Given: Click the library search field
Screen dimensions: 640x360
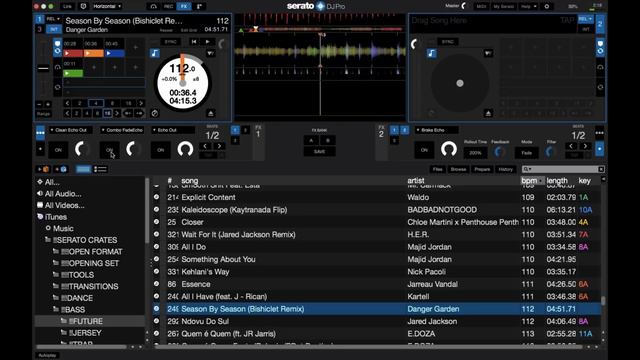Looking at the screenshot, I should click(x=563, y=169).
